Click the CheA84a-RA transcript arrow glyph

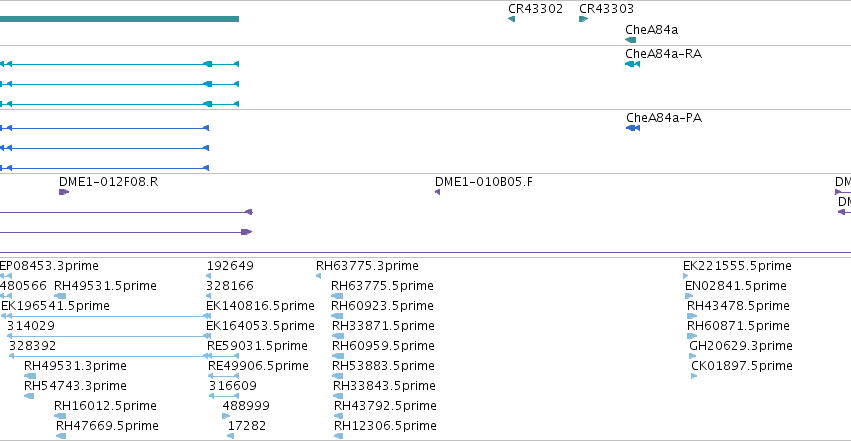point(632,64)
